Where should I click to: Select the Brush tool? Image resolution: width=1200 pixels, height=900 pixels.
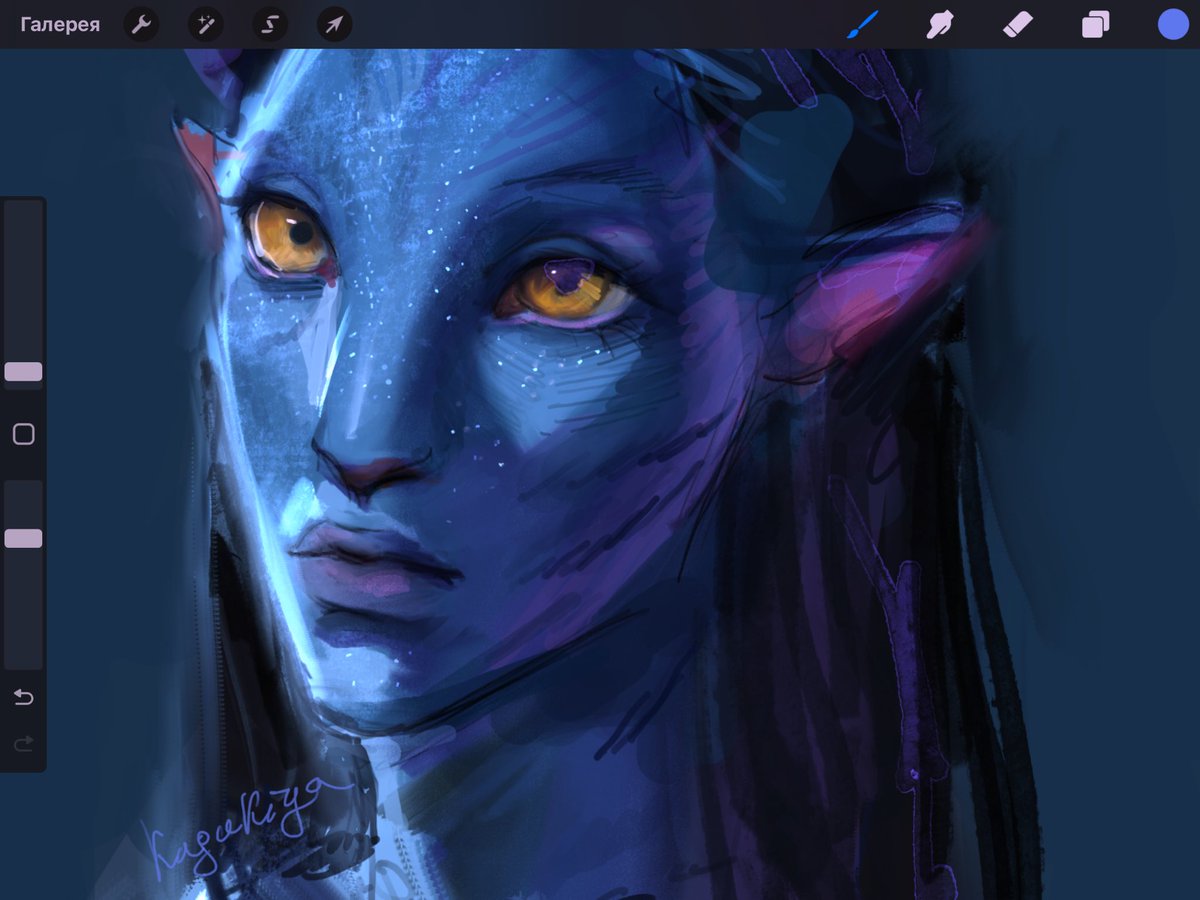pyautogui.click(x=861, y=24)
